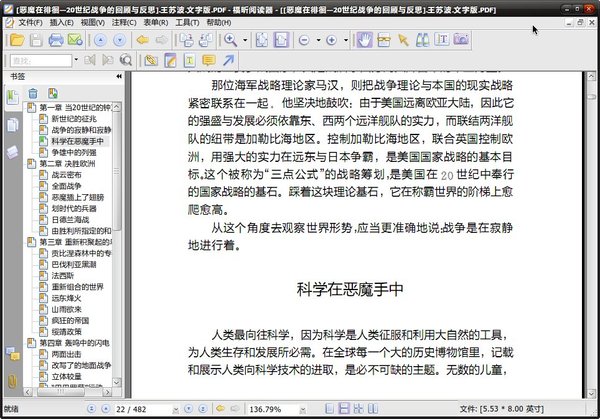Open a file with the folder icon
Viewport: 600px width, 419px height.
pyautogui.click(x=17, y=40)
